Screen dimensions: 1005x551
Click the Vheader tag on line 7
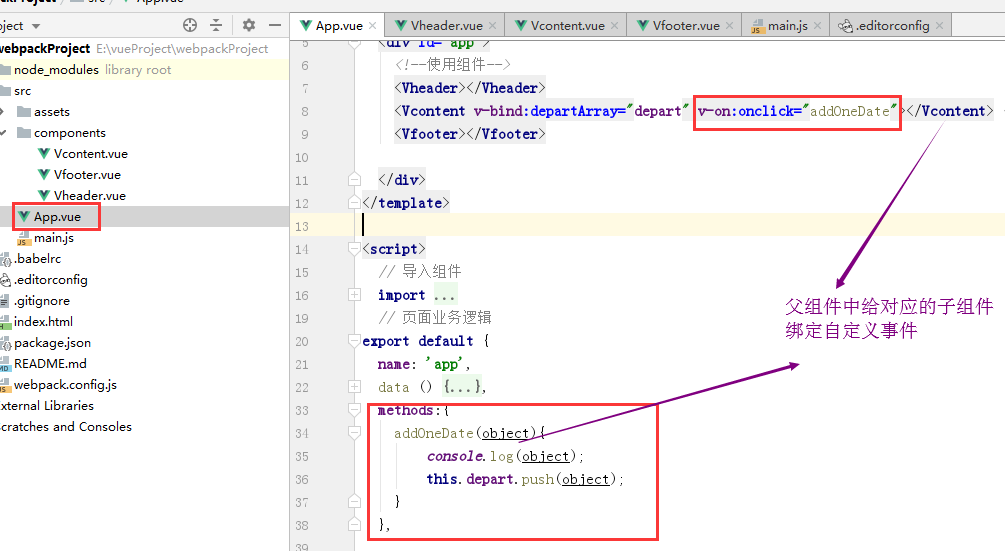click(470, 88)
